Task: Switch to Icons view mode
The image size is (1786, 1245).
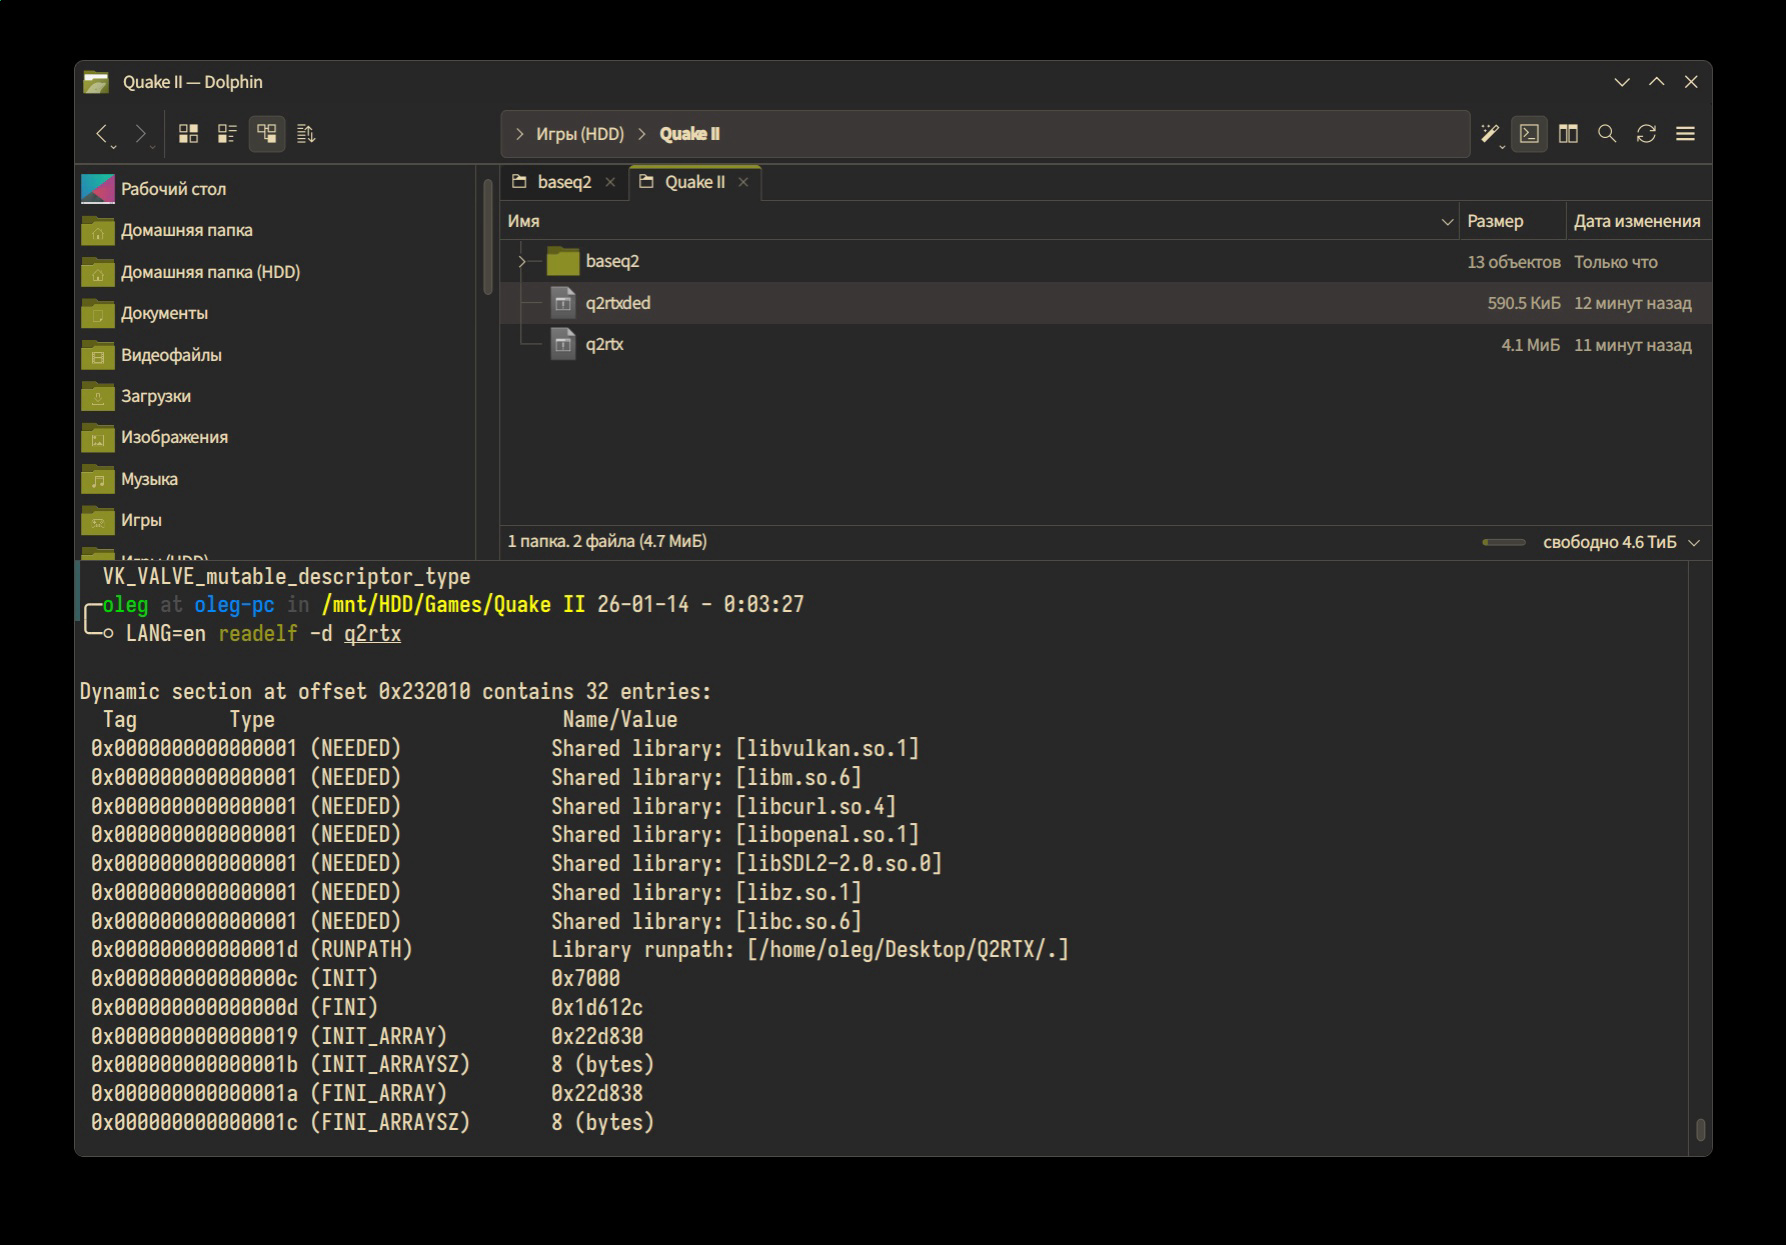Action: pyautogui.click(x=188, y=134)
